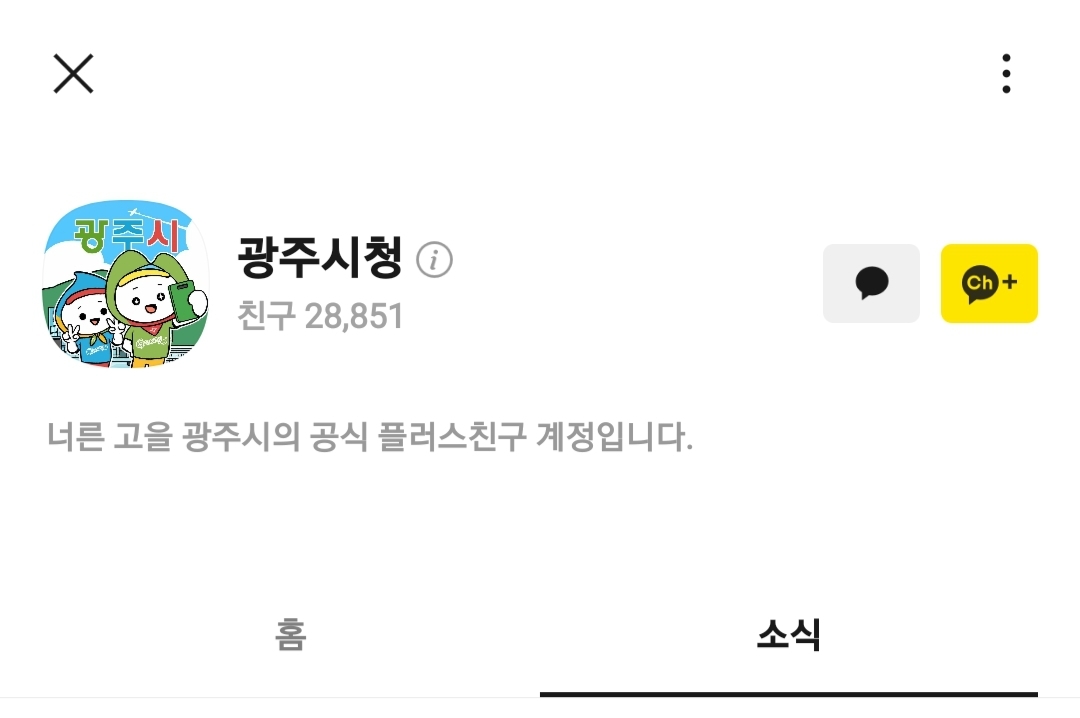This screenshot has height=718, width=1080.
Task: Click the green smartphone held by the mascot
Action: coord(183,301)
